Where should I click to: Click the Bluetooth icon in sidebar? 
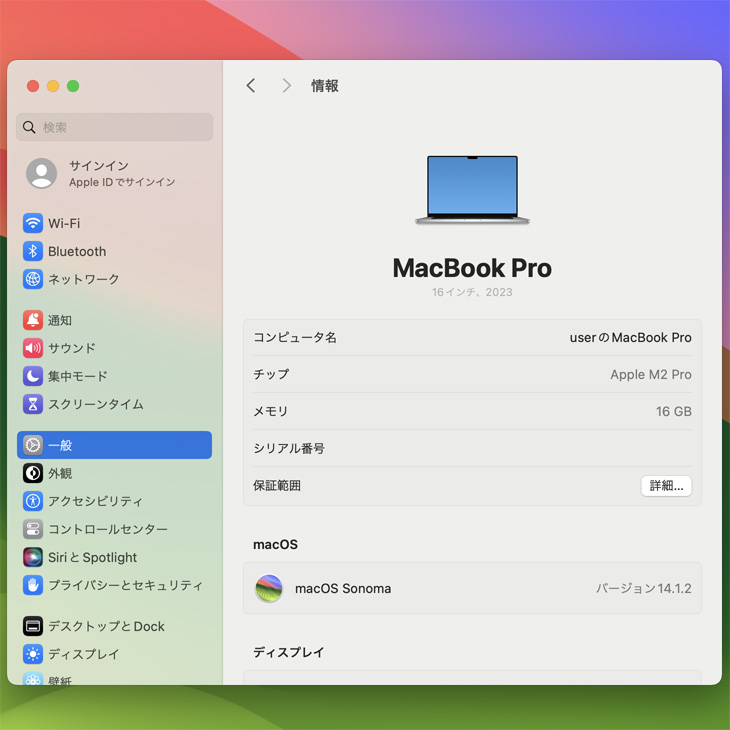click(x=33, y=251)
